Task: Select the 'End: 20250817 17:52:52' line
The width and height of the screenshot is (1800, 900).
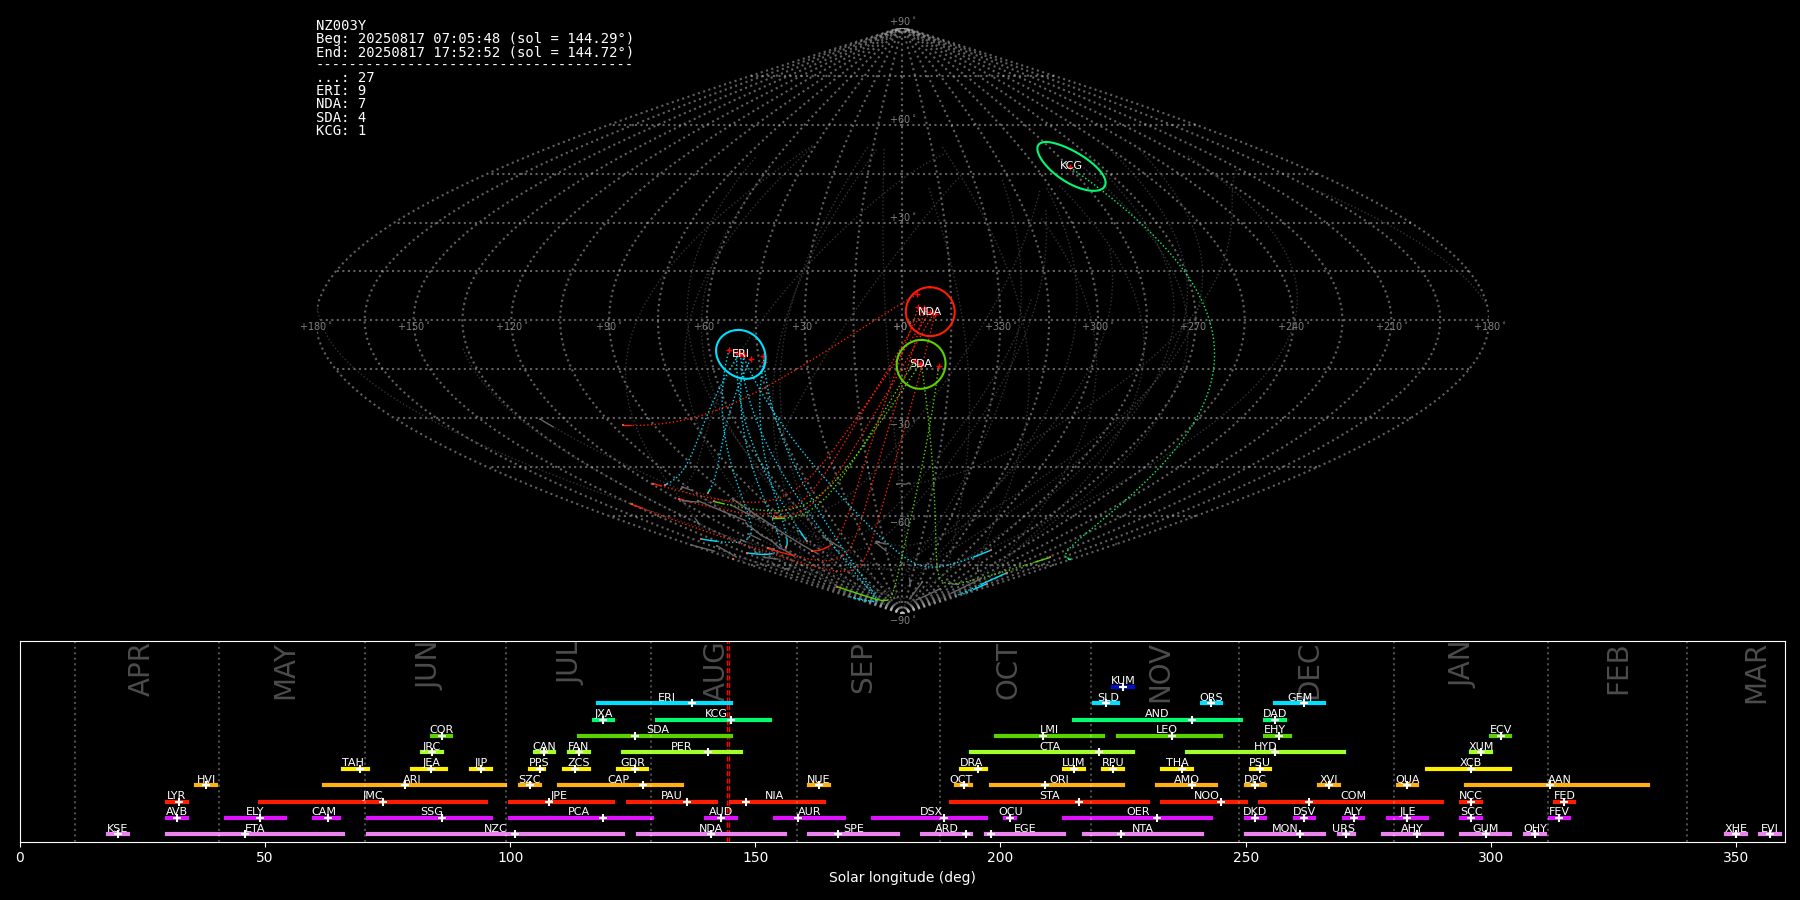Action: pyautogui.click(x=475, y=52)
